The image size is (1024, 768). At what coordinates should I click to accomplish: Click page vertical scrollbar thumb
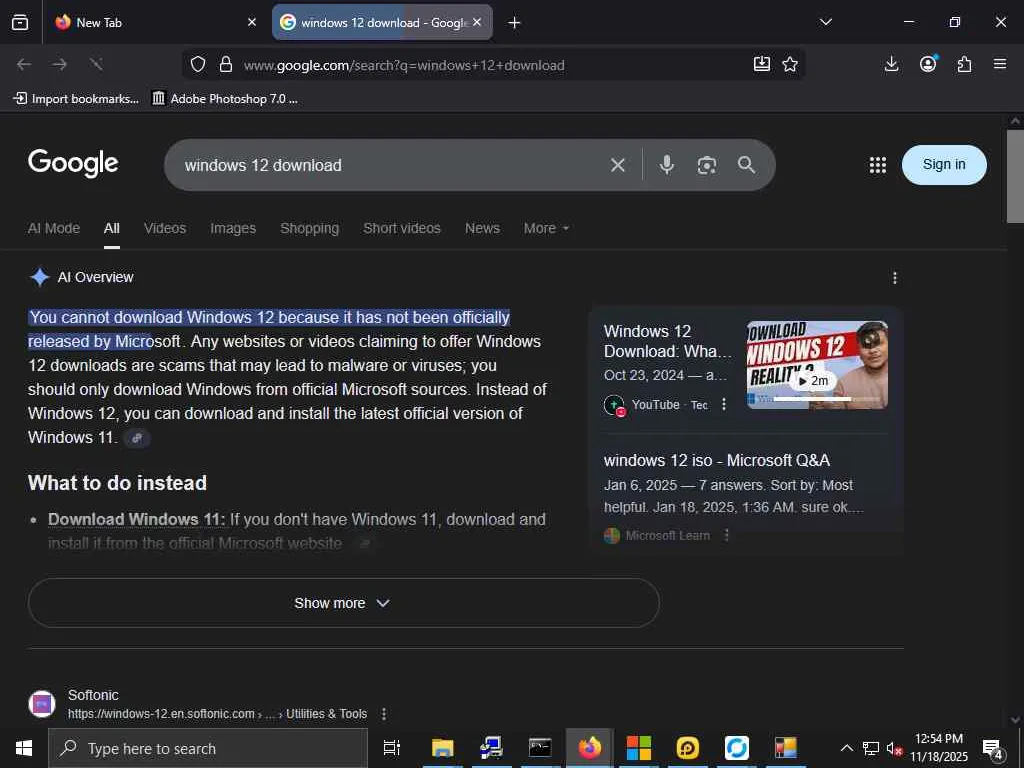coord(1015,176)
